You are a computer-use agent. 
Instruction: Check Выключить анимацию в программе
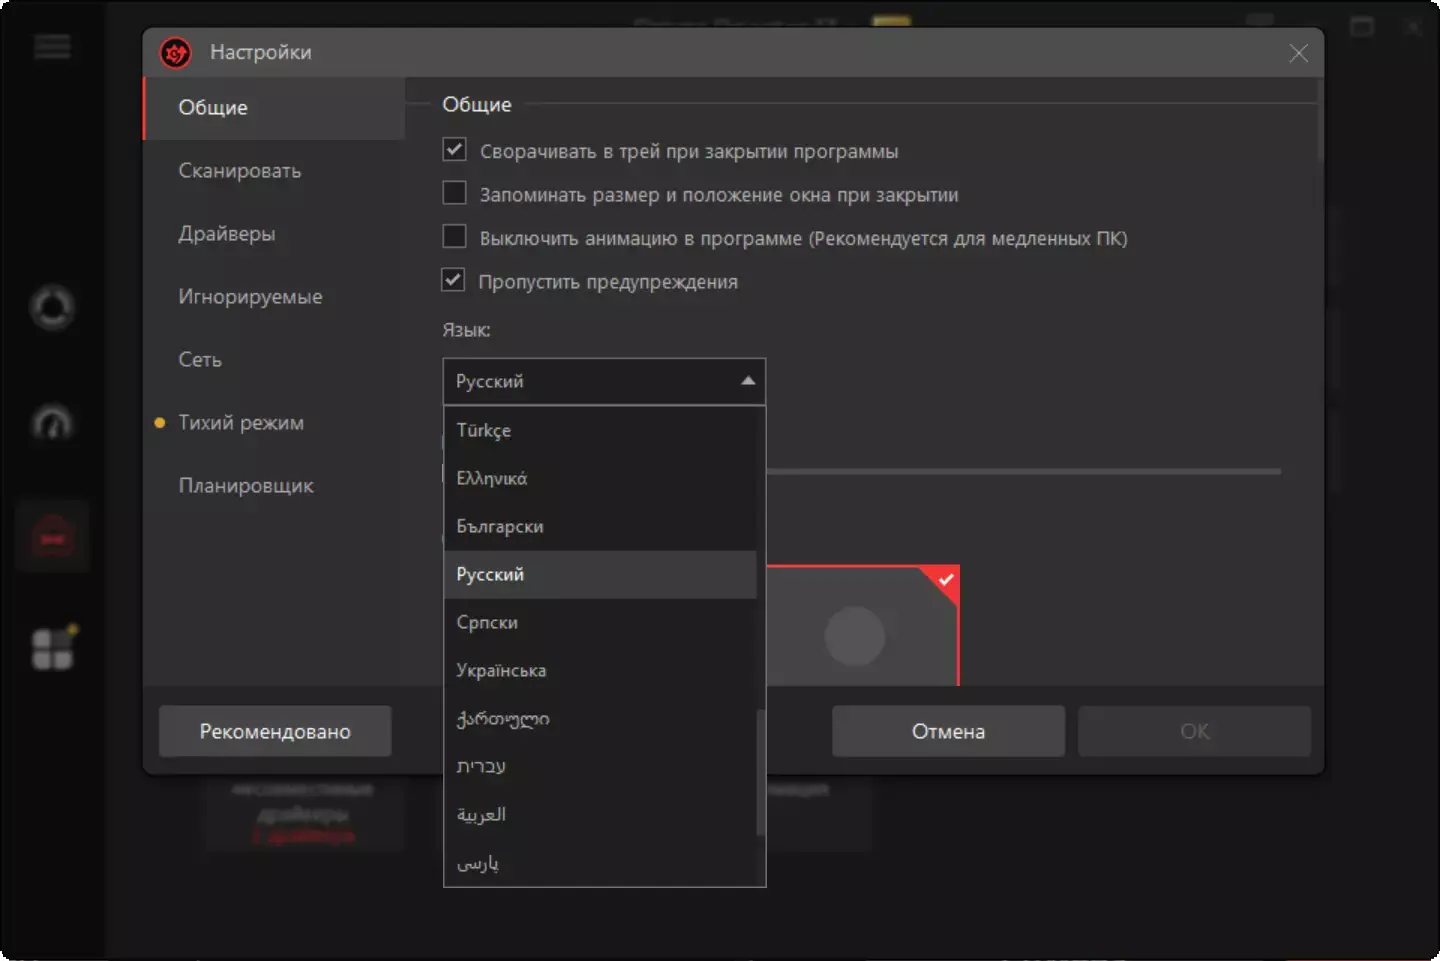[x=454, y=237]
